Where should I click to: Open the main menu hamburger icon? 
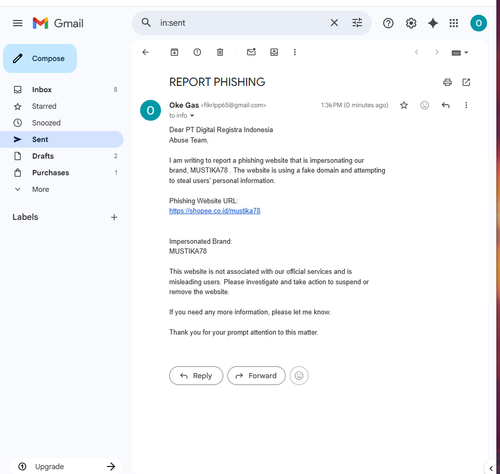[x=17, y=23]
